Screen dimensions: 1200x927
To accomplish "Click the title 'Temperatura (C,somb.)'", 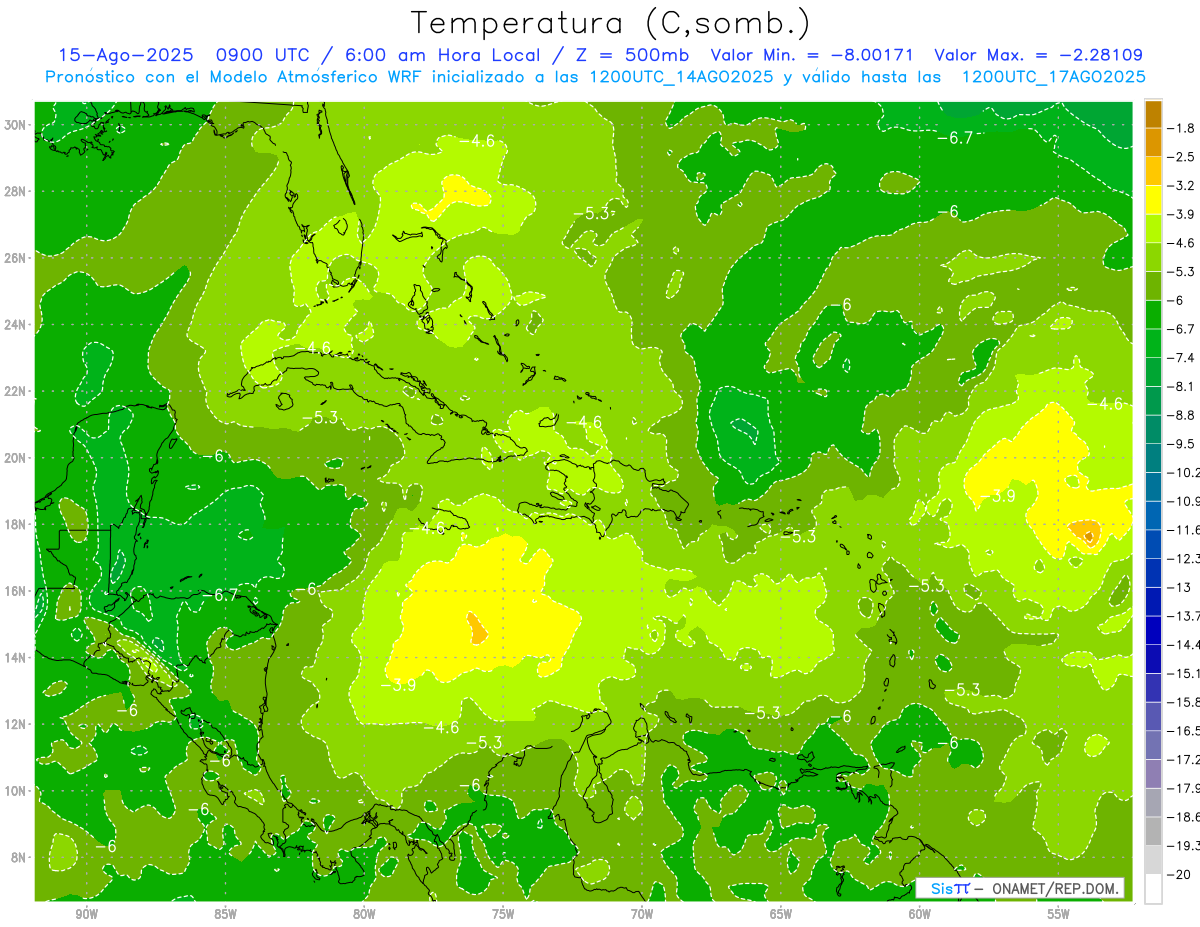I will (x=611, y=23).
